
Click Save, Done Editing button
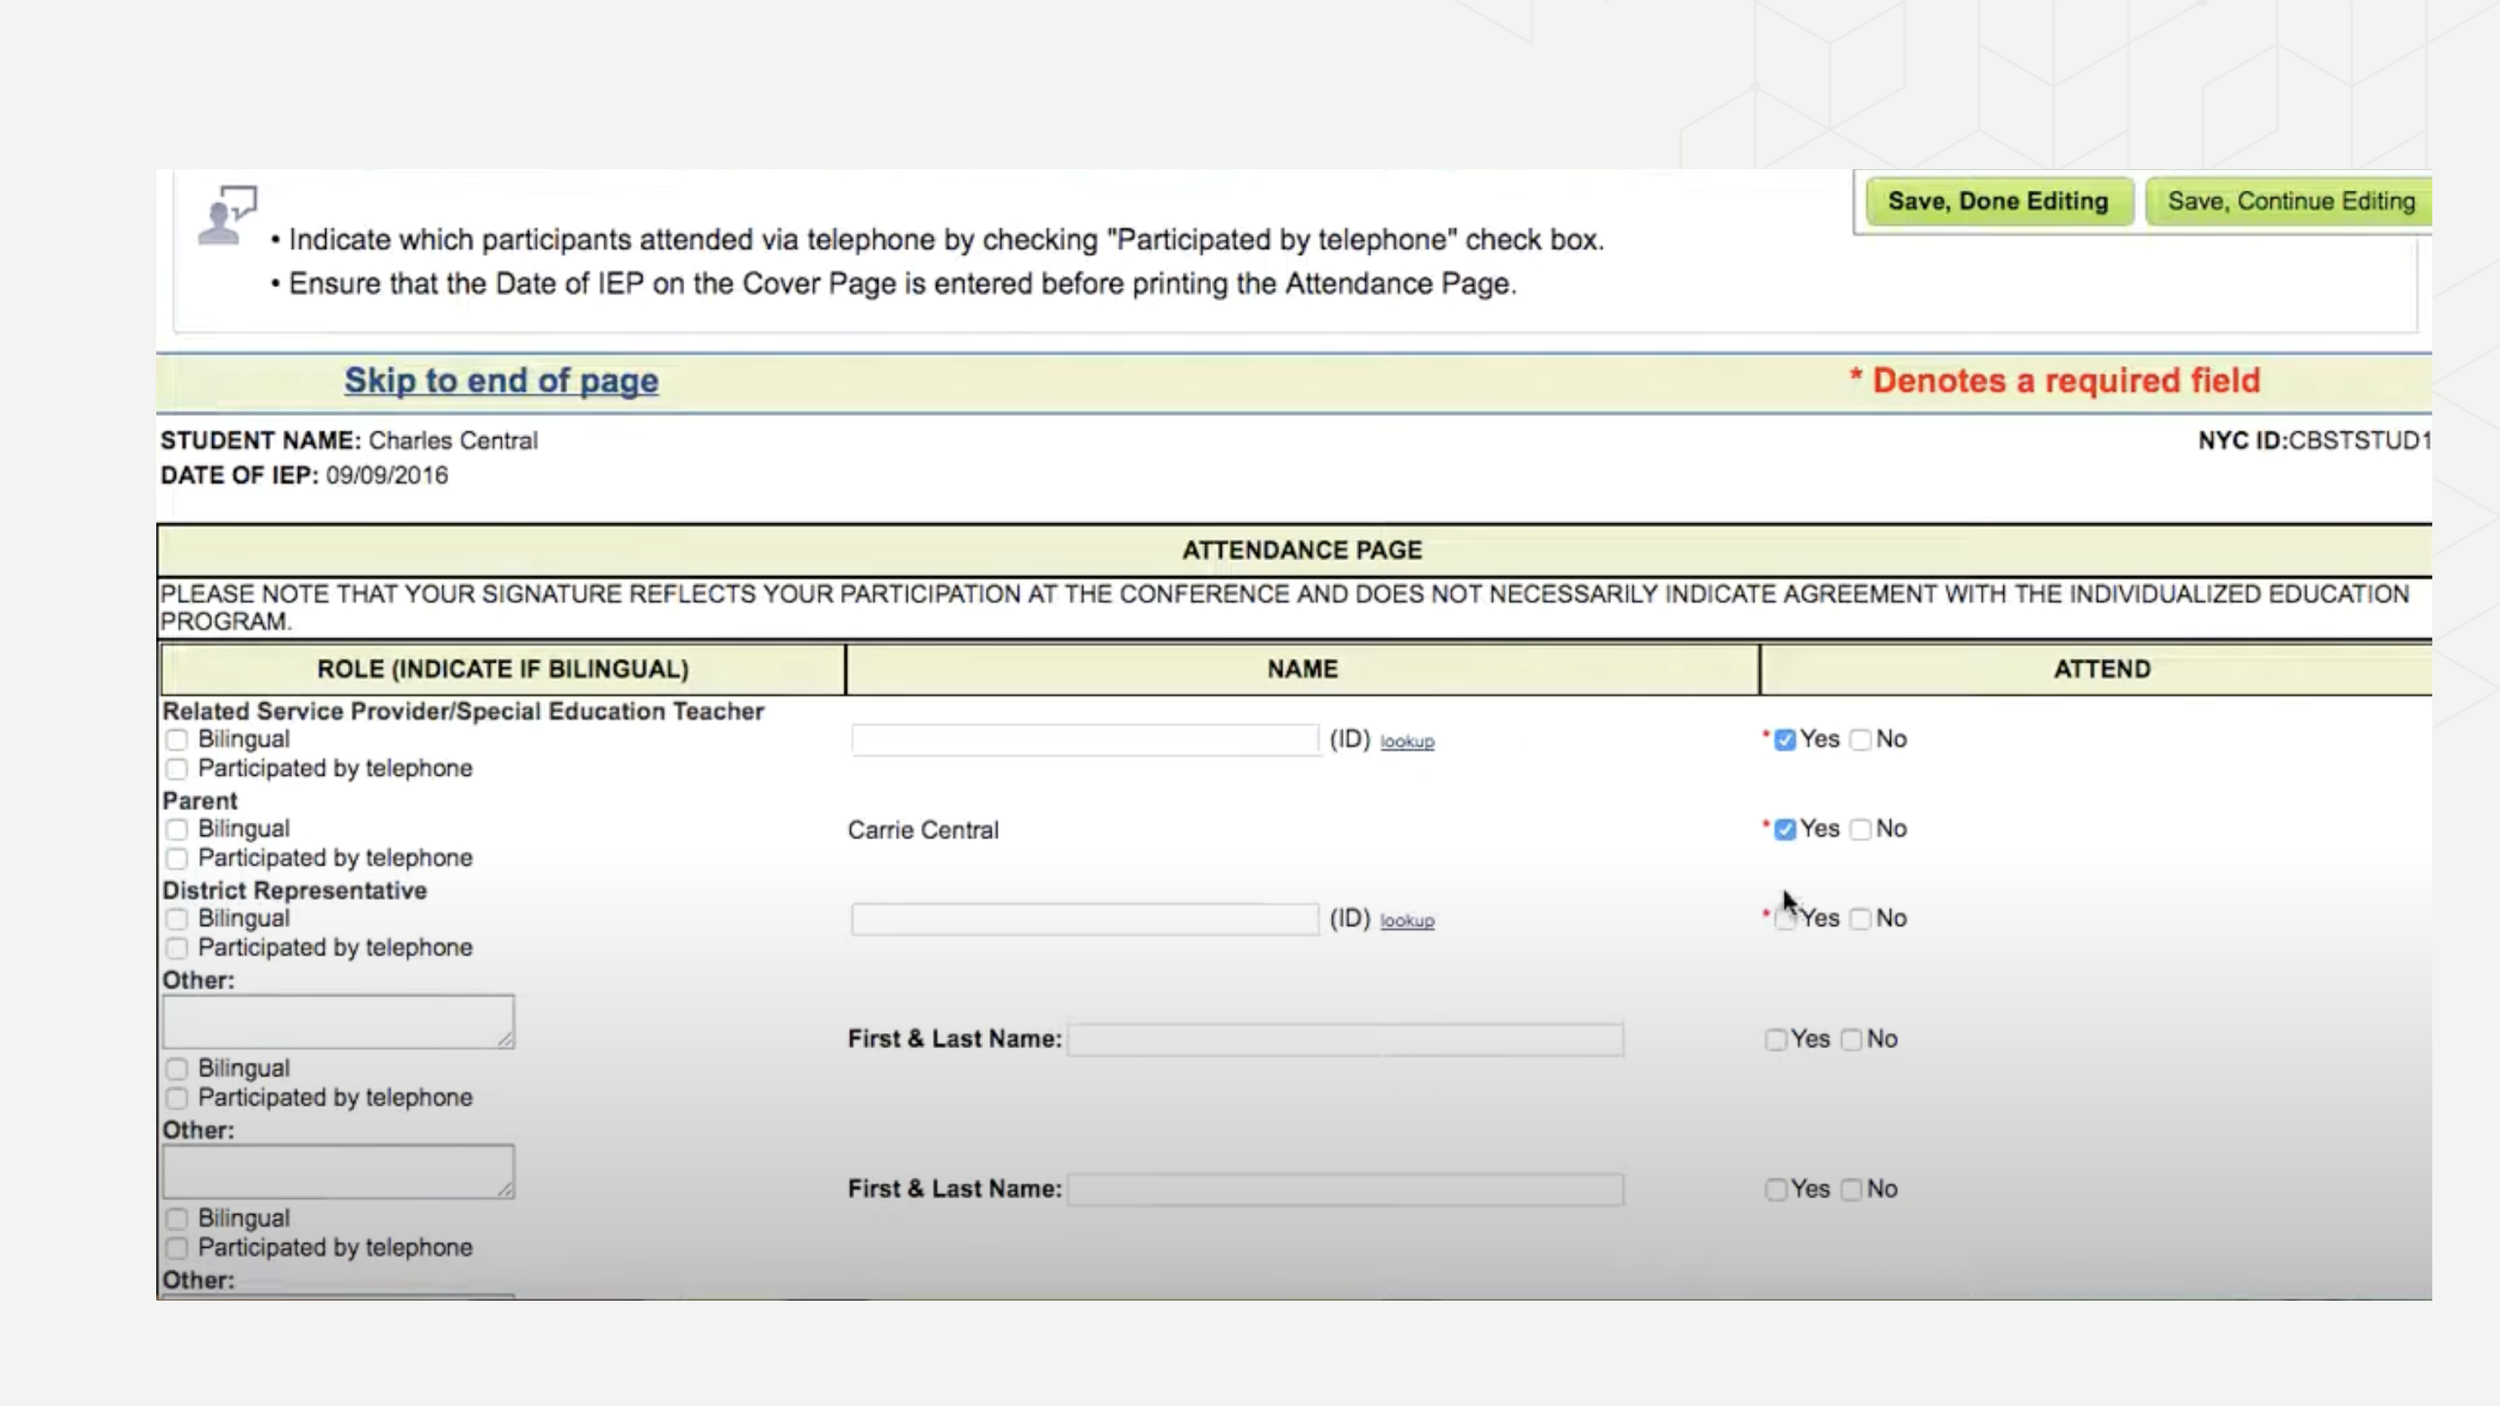pyautogui.click(x=1997, y=202)
